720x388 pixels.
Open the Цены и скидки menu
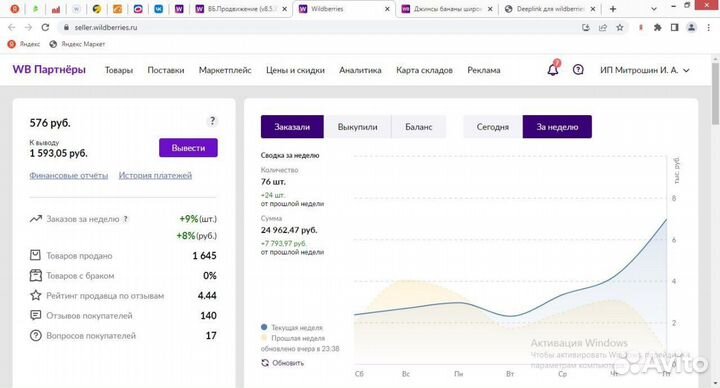[x=295, y=70]
